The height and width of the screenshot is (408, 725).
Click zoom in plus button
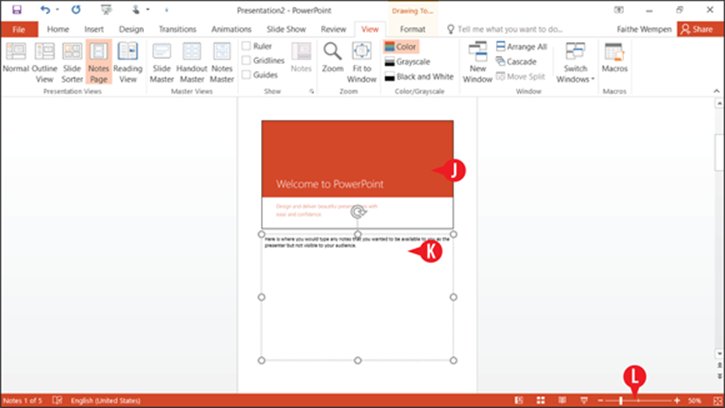pos(677,401)
